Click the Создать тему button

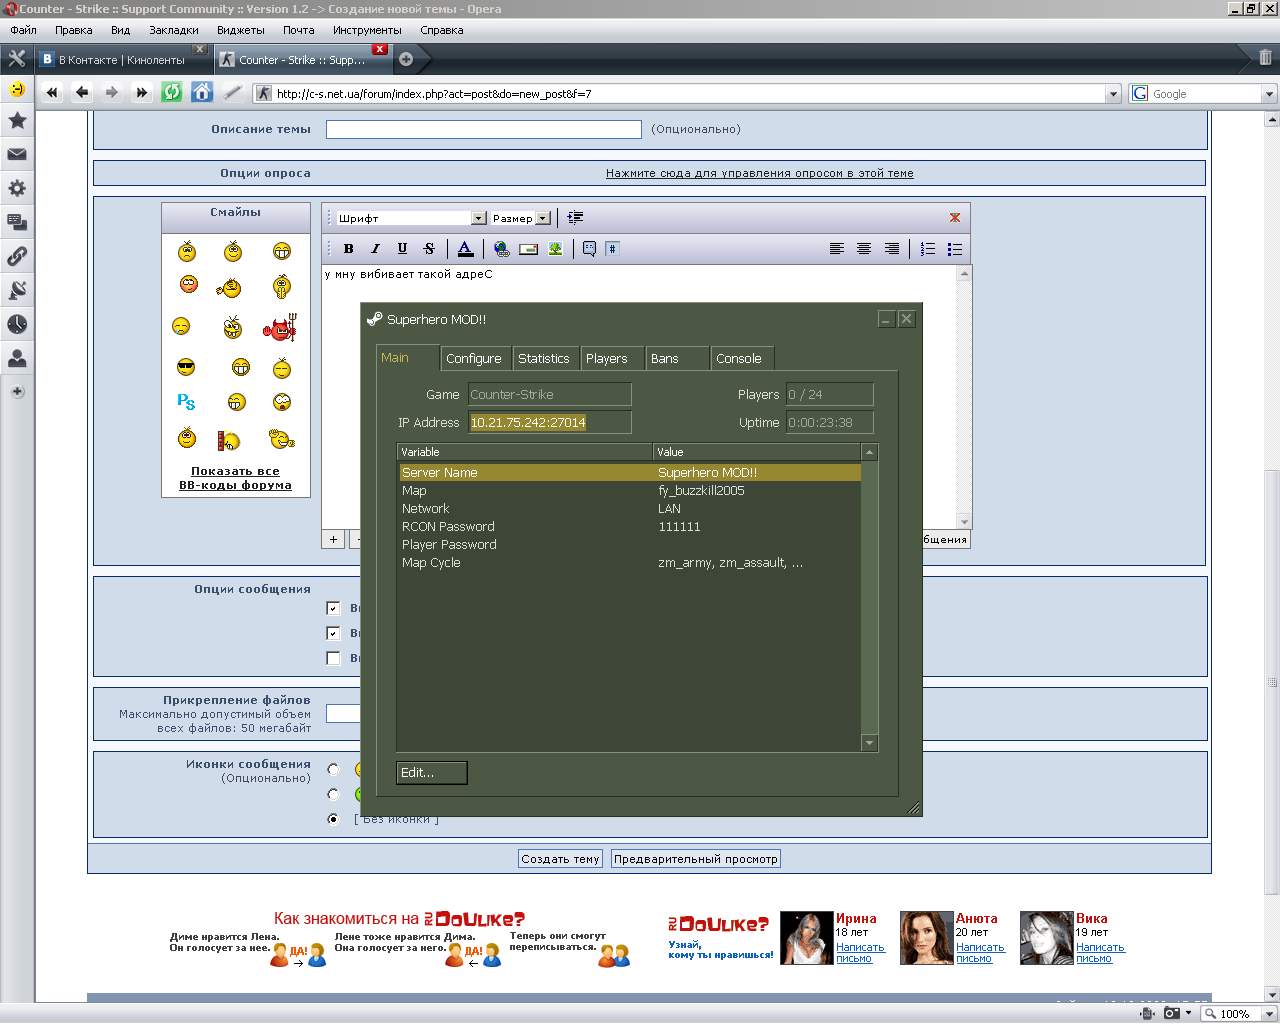560,859
